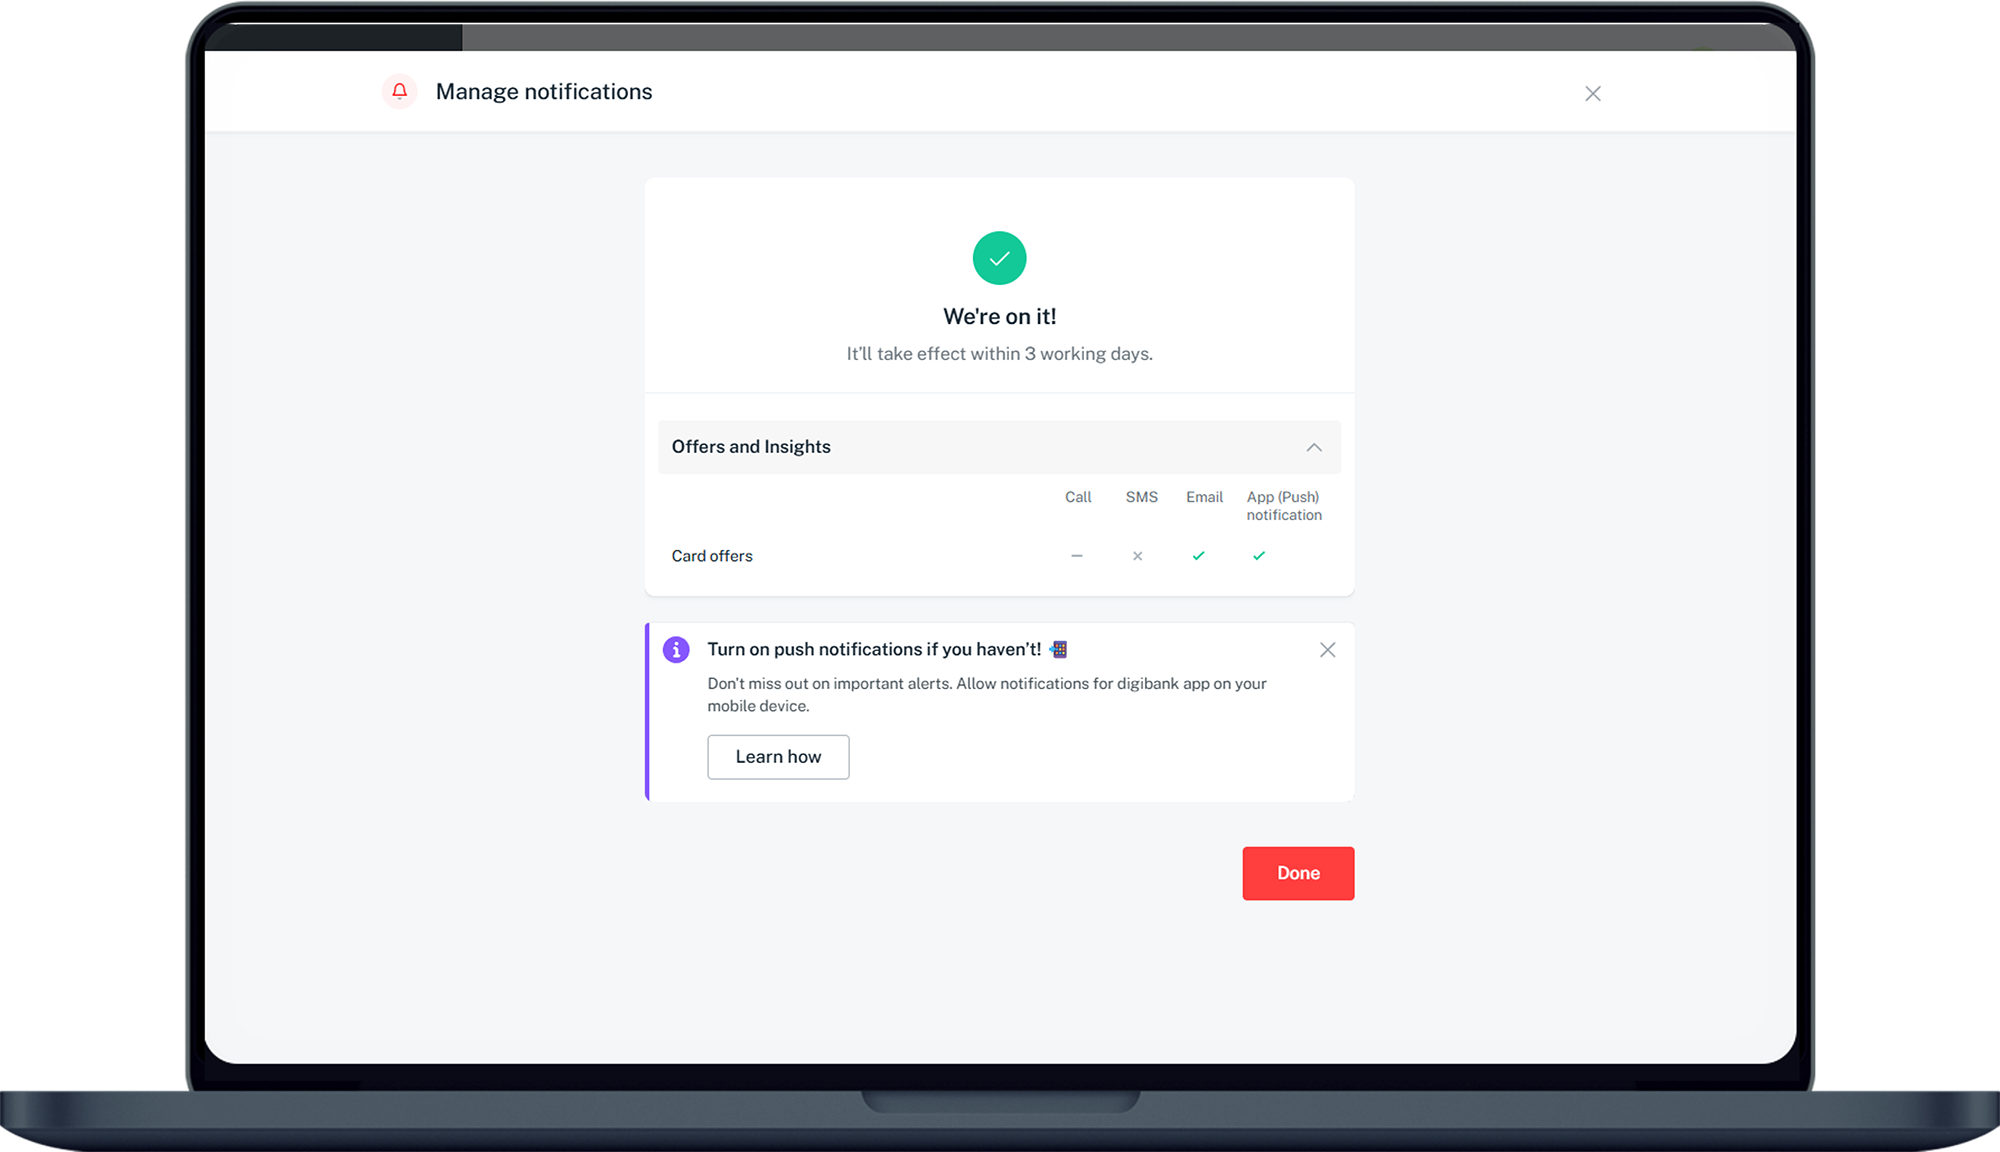This screenshot has width=2000, height=1152.
Task: Click the dash under Call column
Action: click(1077, 556)
